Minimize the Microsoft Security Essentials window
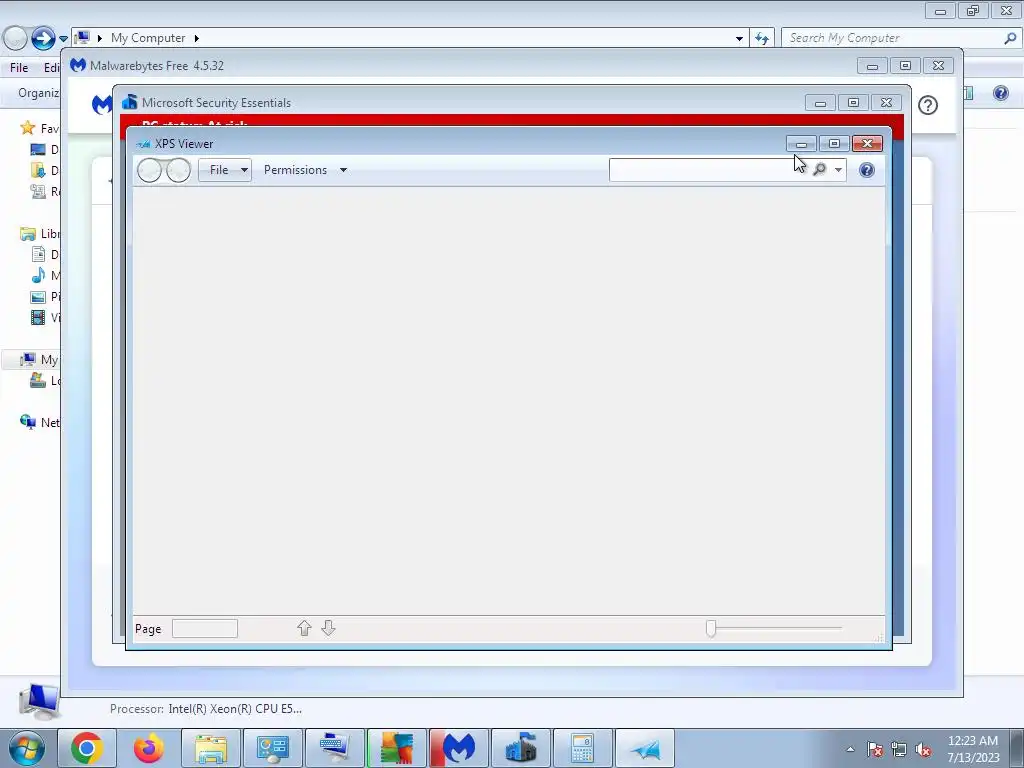This screenshot has height=768, width=1024. point(820,103)
